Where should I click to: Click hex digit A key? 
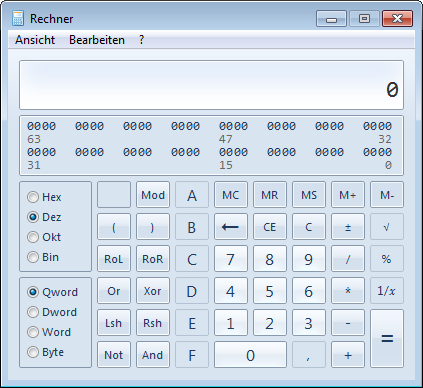pos(192,195)
